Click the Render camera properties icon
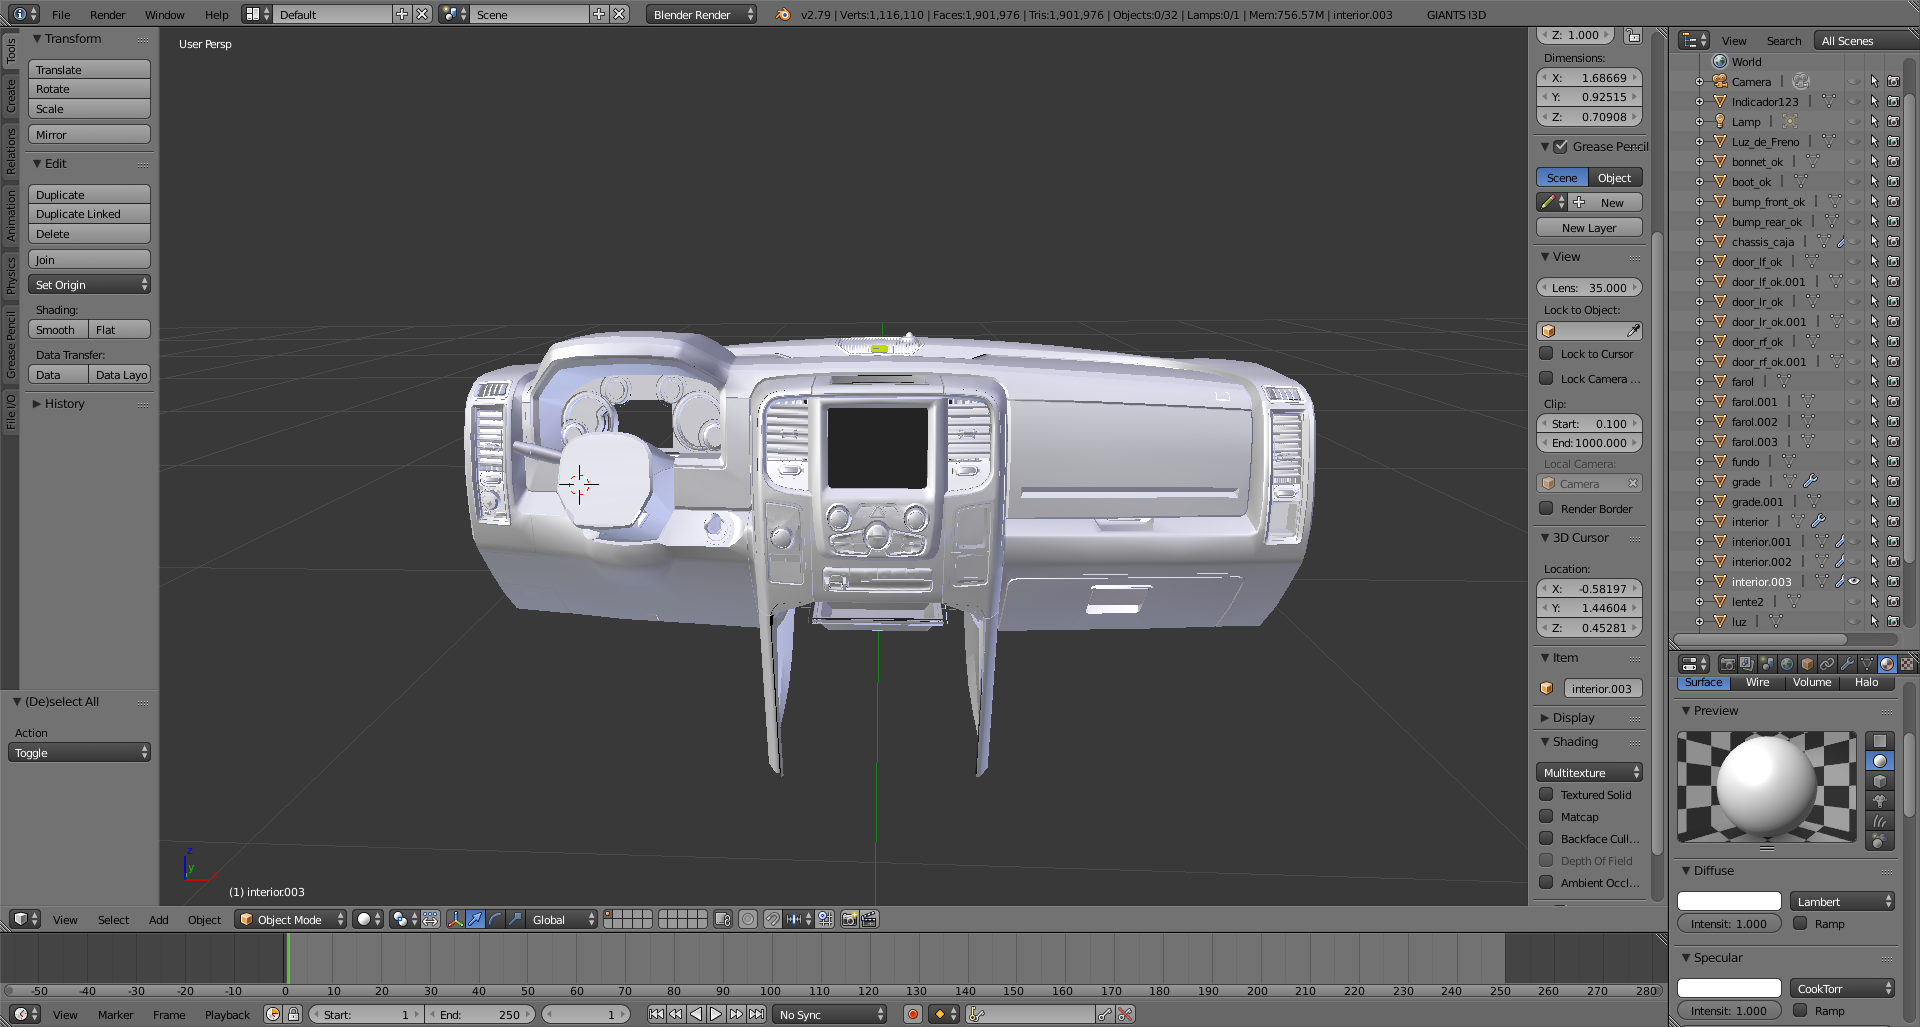This screenshot has width=1920, height=1027. click(1727, 664)
